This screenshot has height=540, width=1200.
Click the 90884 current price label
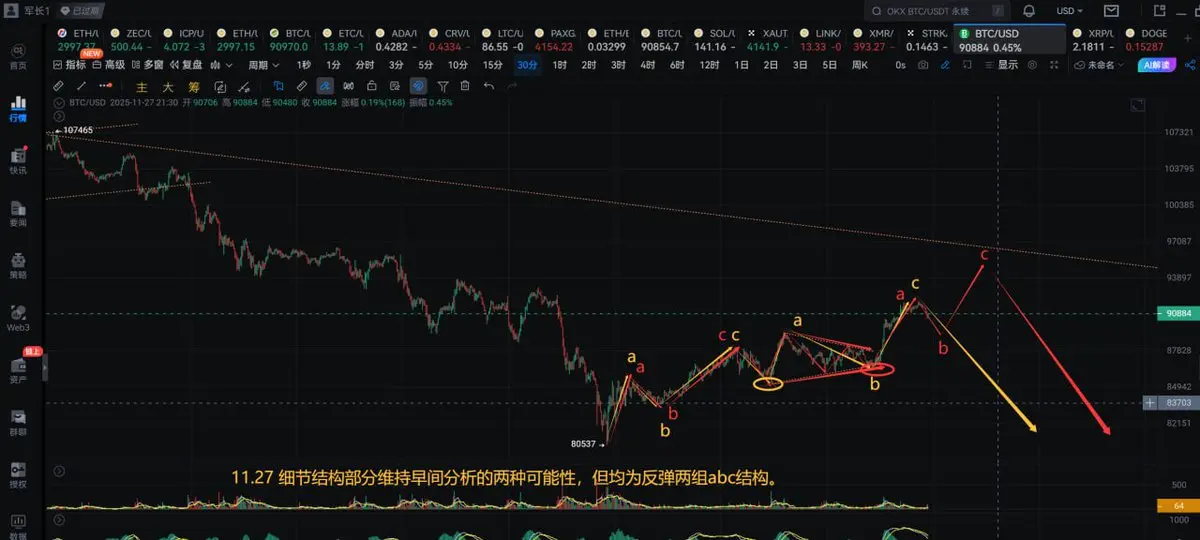pos(1179,313)
